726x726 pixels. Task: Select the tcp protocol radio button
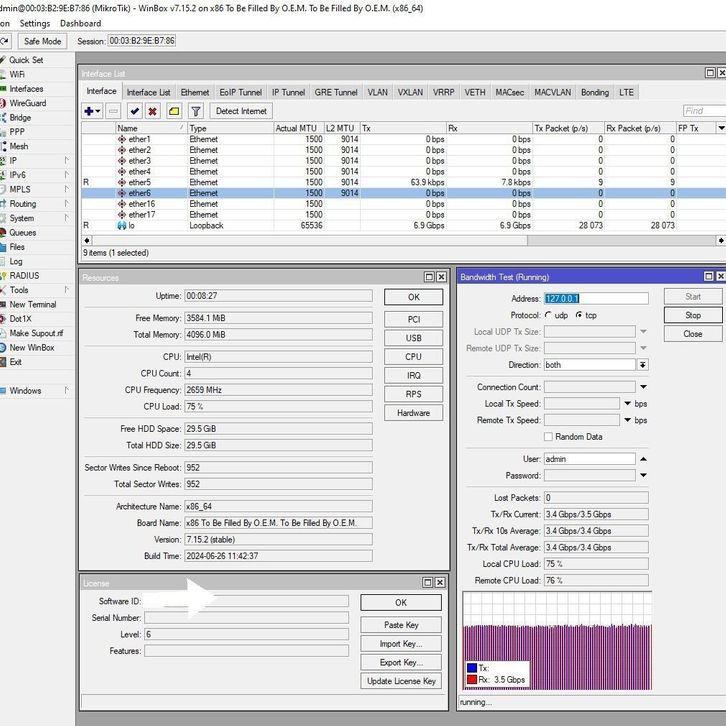pos(579,315)
